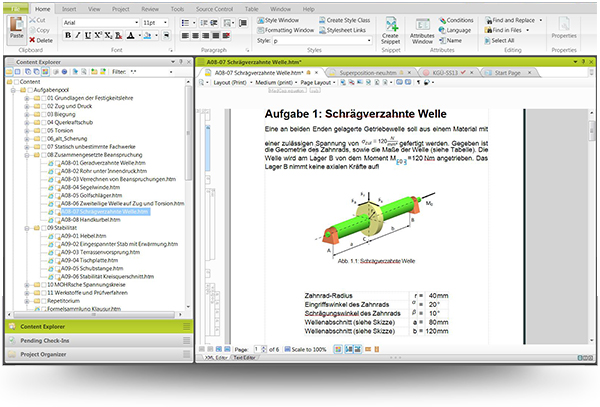Open Stylesheet Links
This screenshot has width=600, height=407.
(342, 30)
